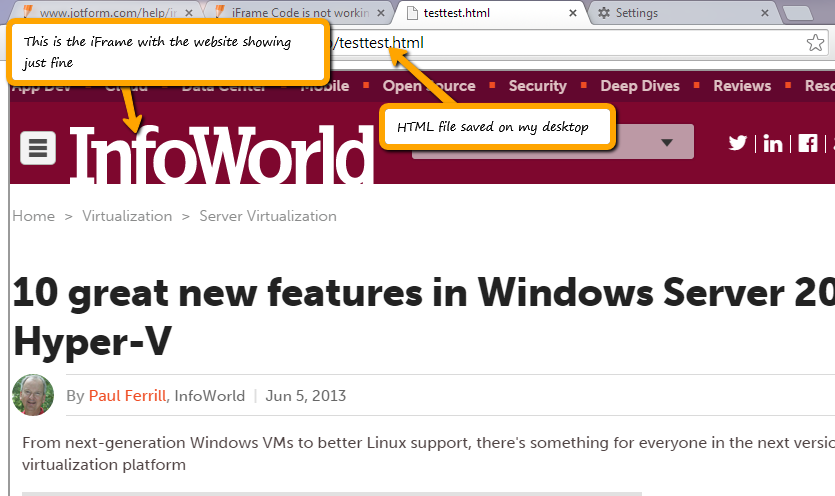Close the testtest.html tab

[x=572, y=13]
